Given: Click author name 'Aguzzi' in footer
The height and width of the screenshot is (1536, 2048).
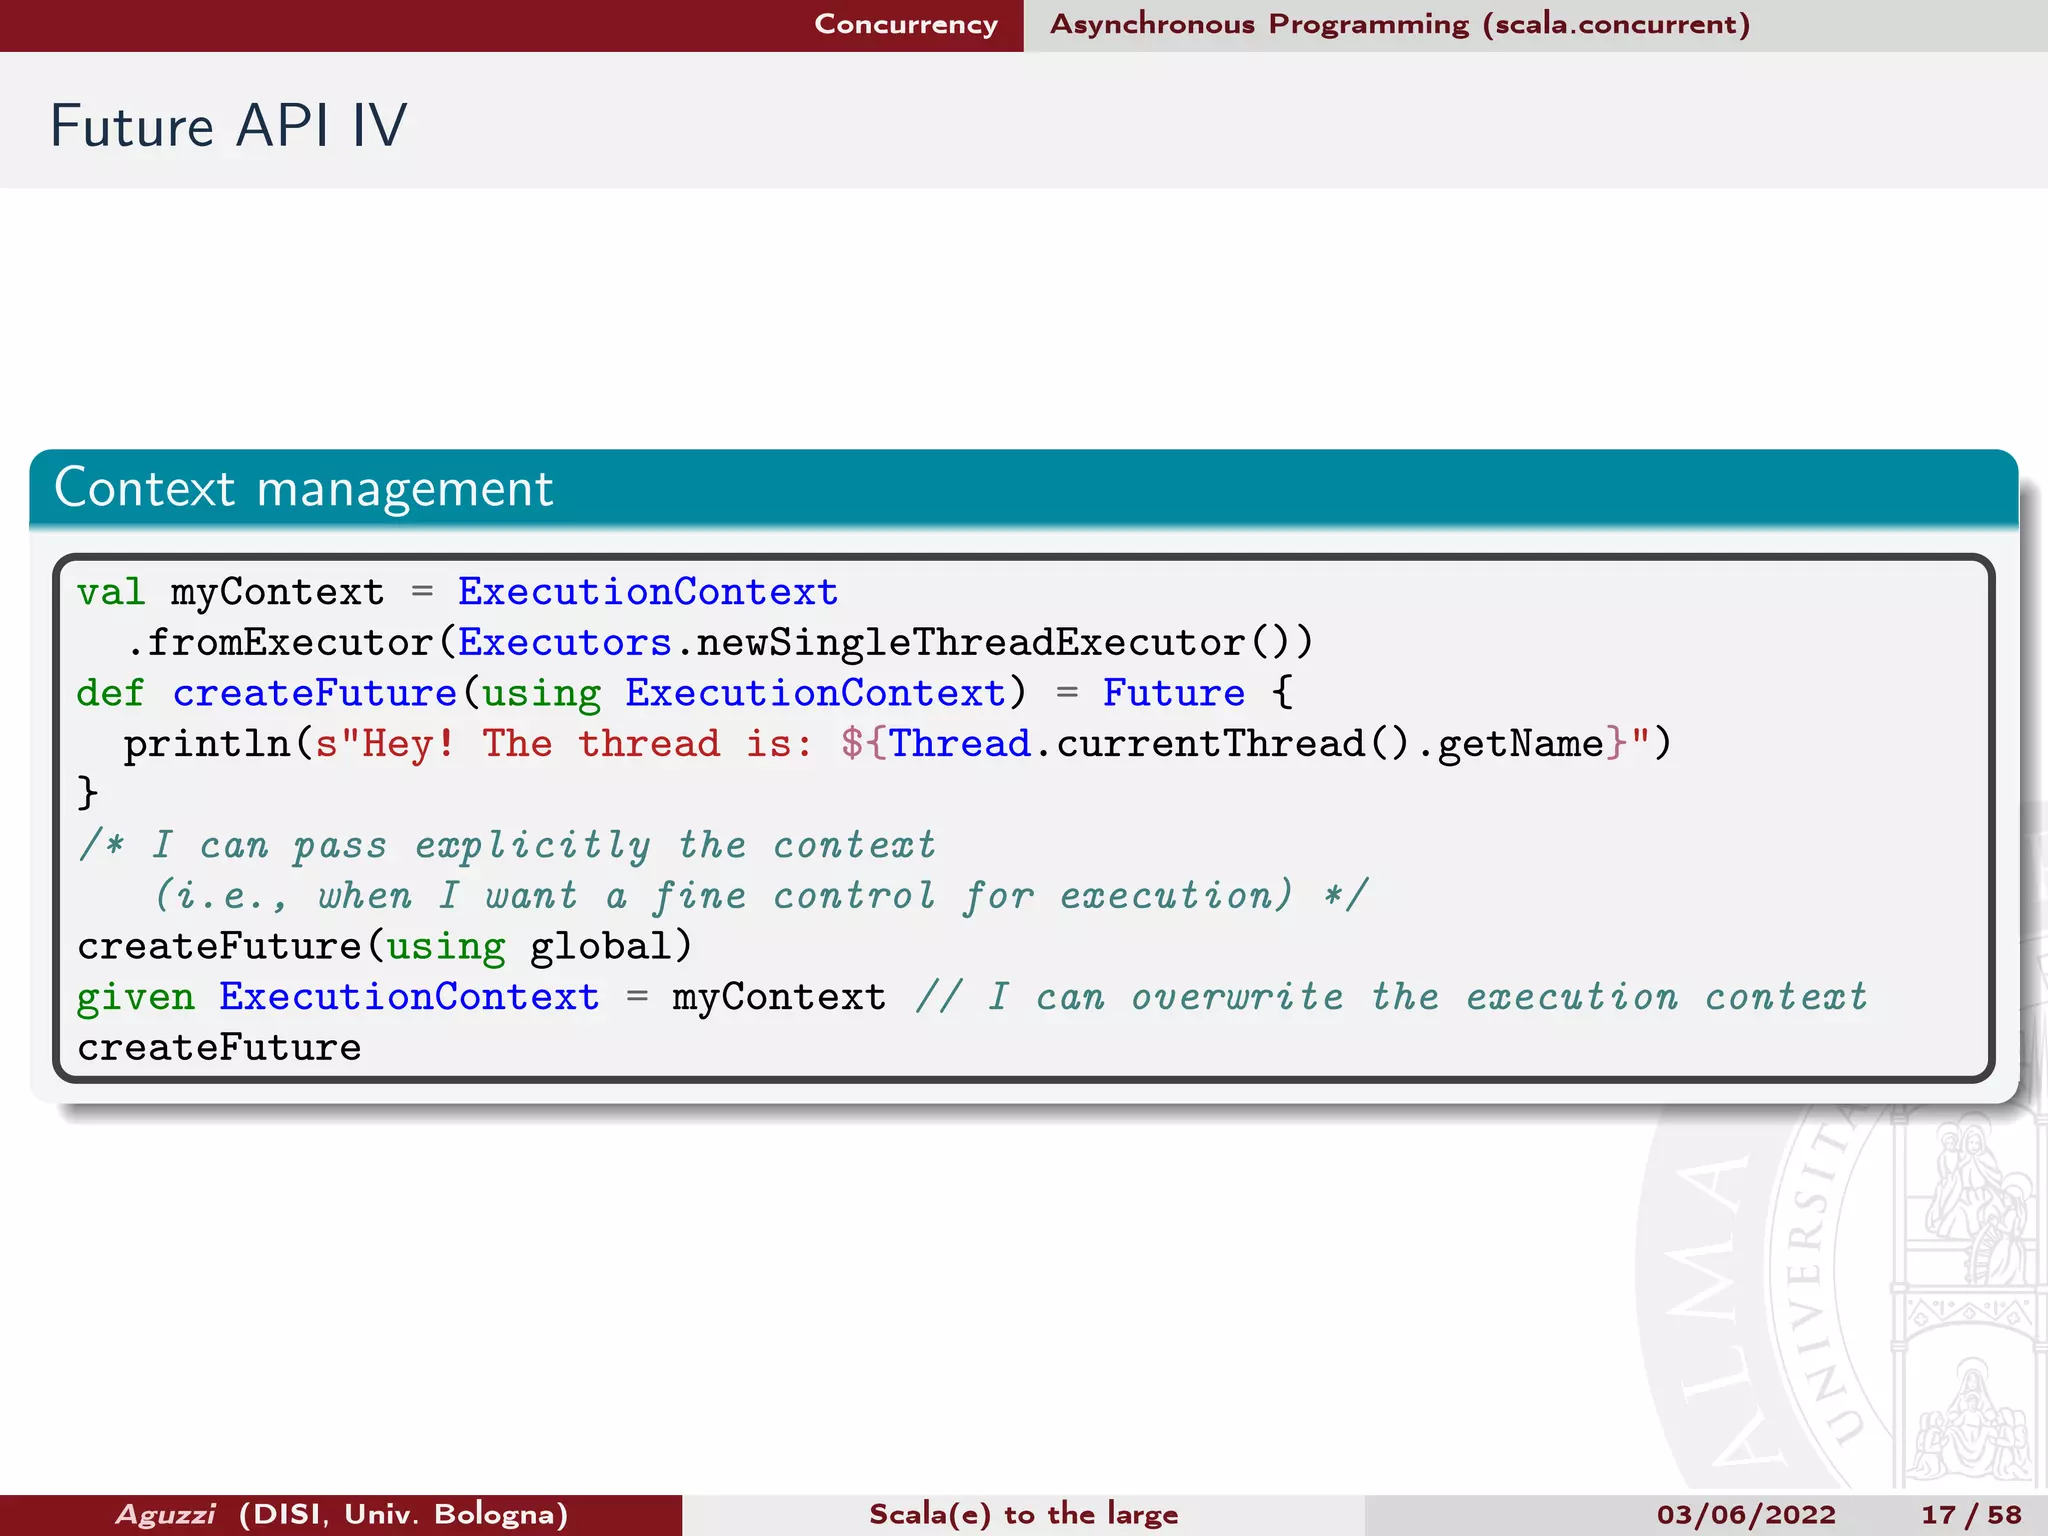Looking at the screenshot, I should (x=166, y=1514).
